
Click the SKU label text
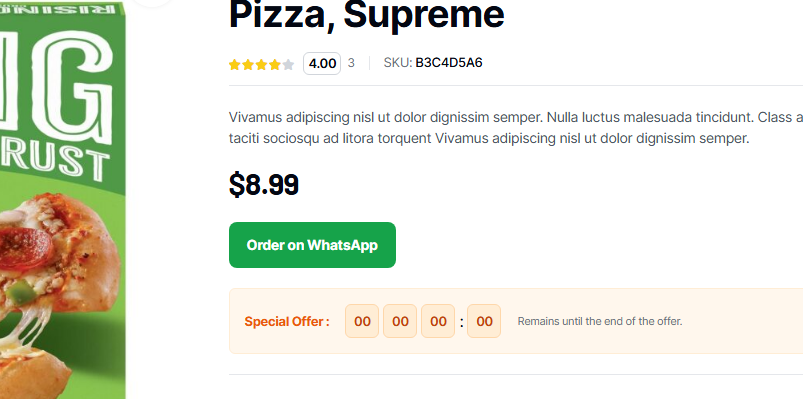(x=397, y=63)
